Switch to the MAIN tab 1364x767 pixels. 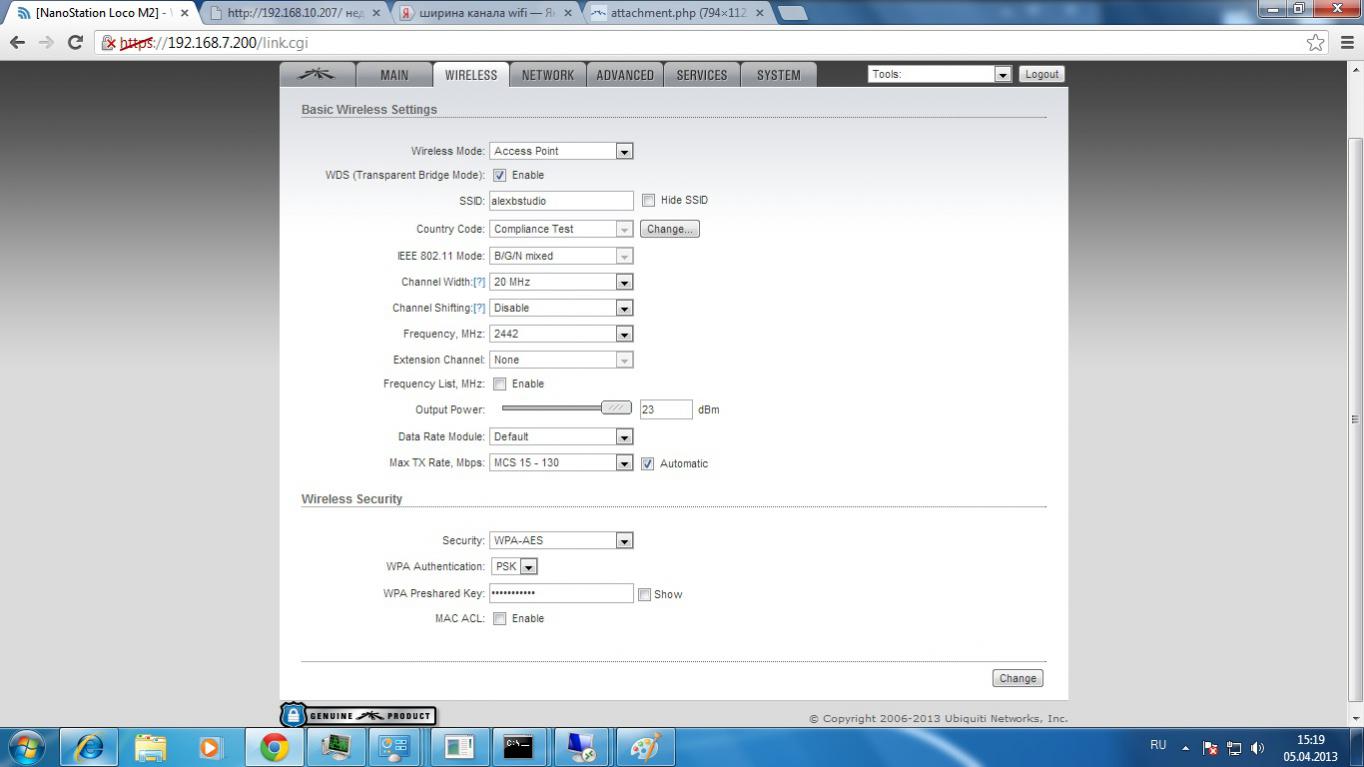394,75
